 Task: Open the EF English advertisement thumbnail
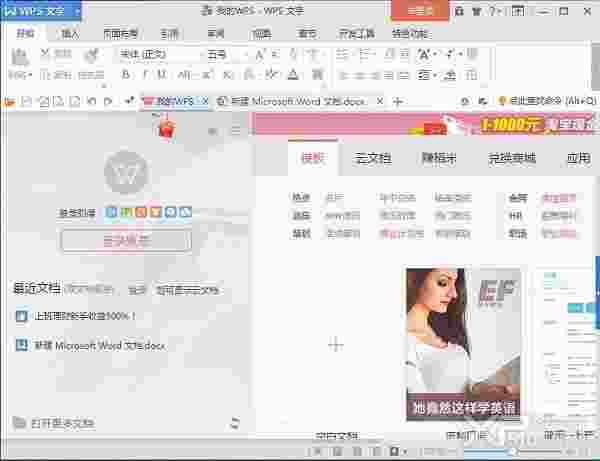[463, 344]
